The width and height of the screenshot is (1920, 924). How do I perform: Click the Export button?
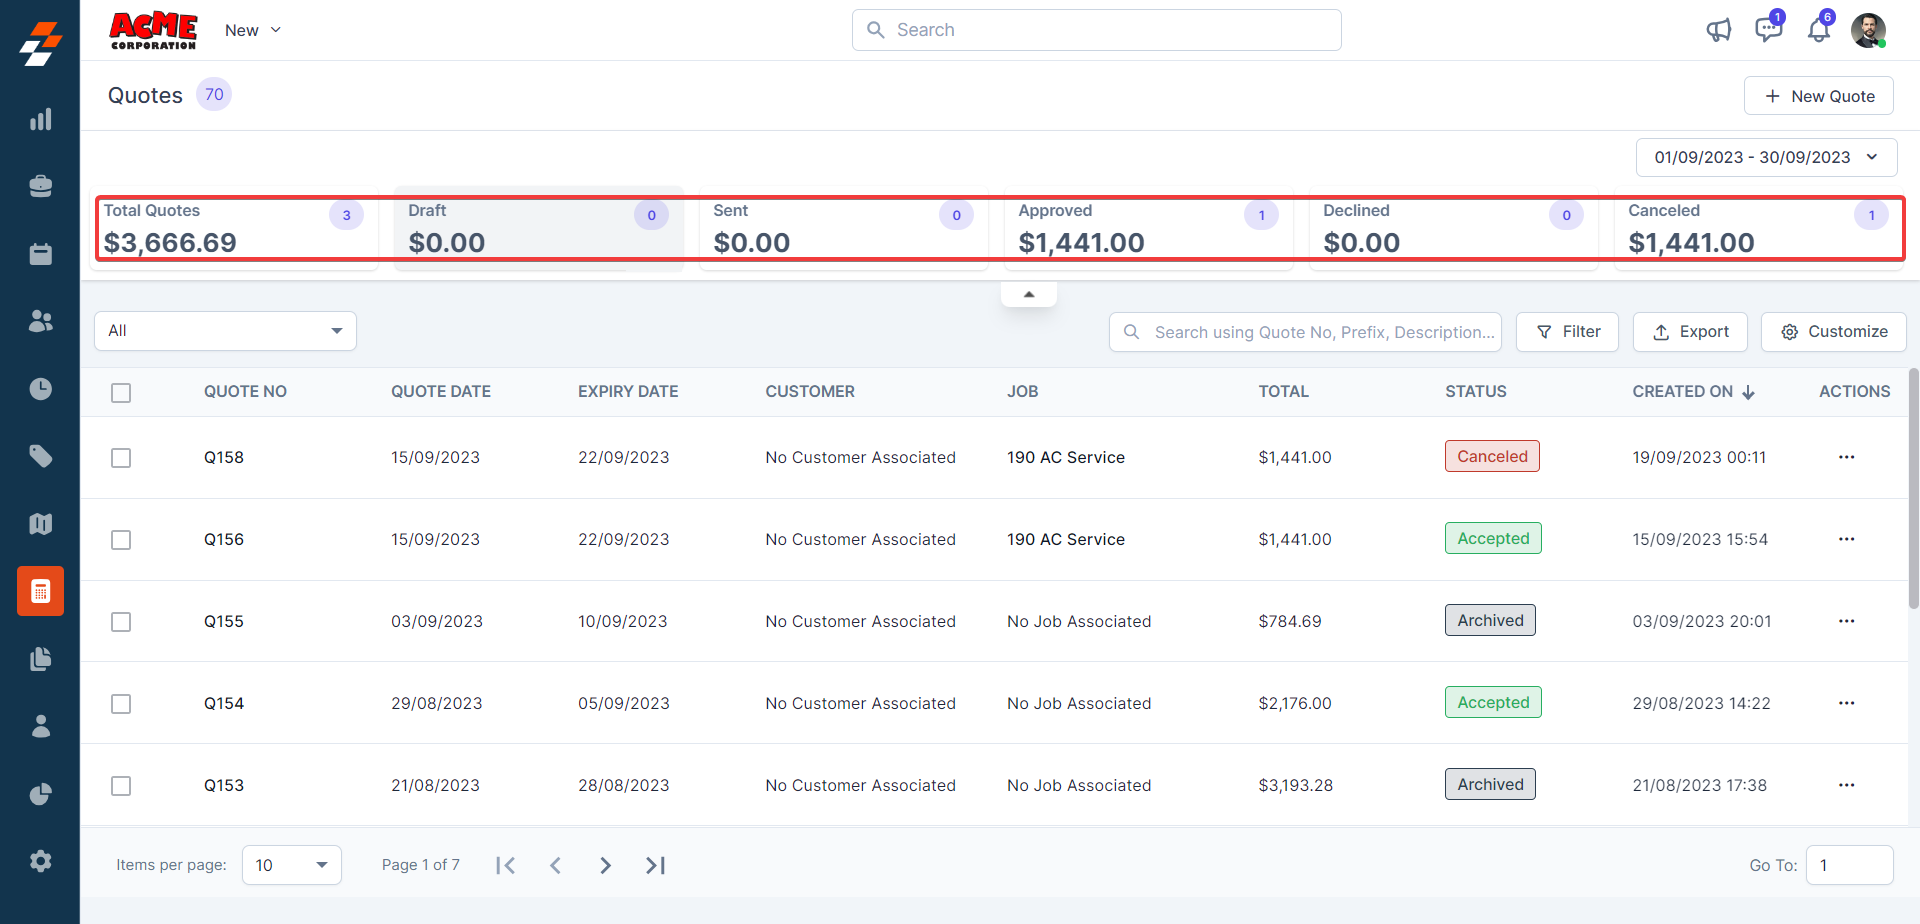coord(1690,332)
